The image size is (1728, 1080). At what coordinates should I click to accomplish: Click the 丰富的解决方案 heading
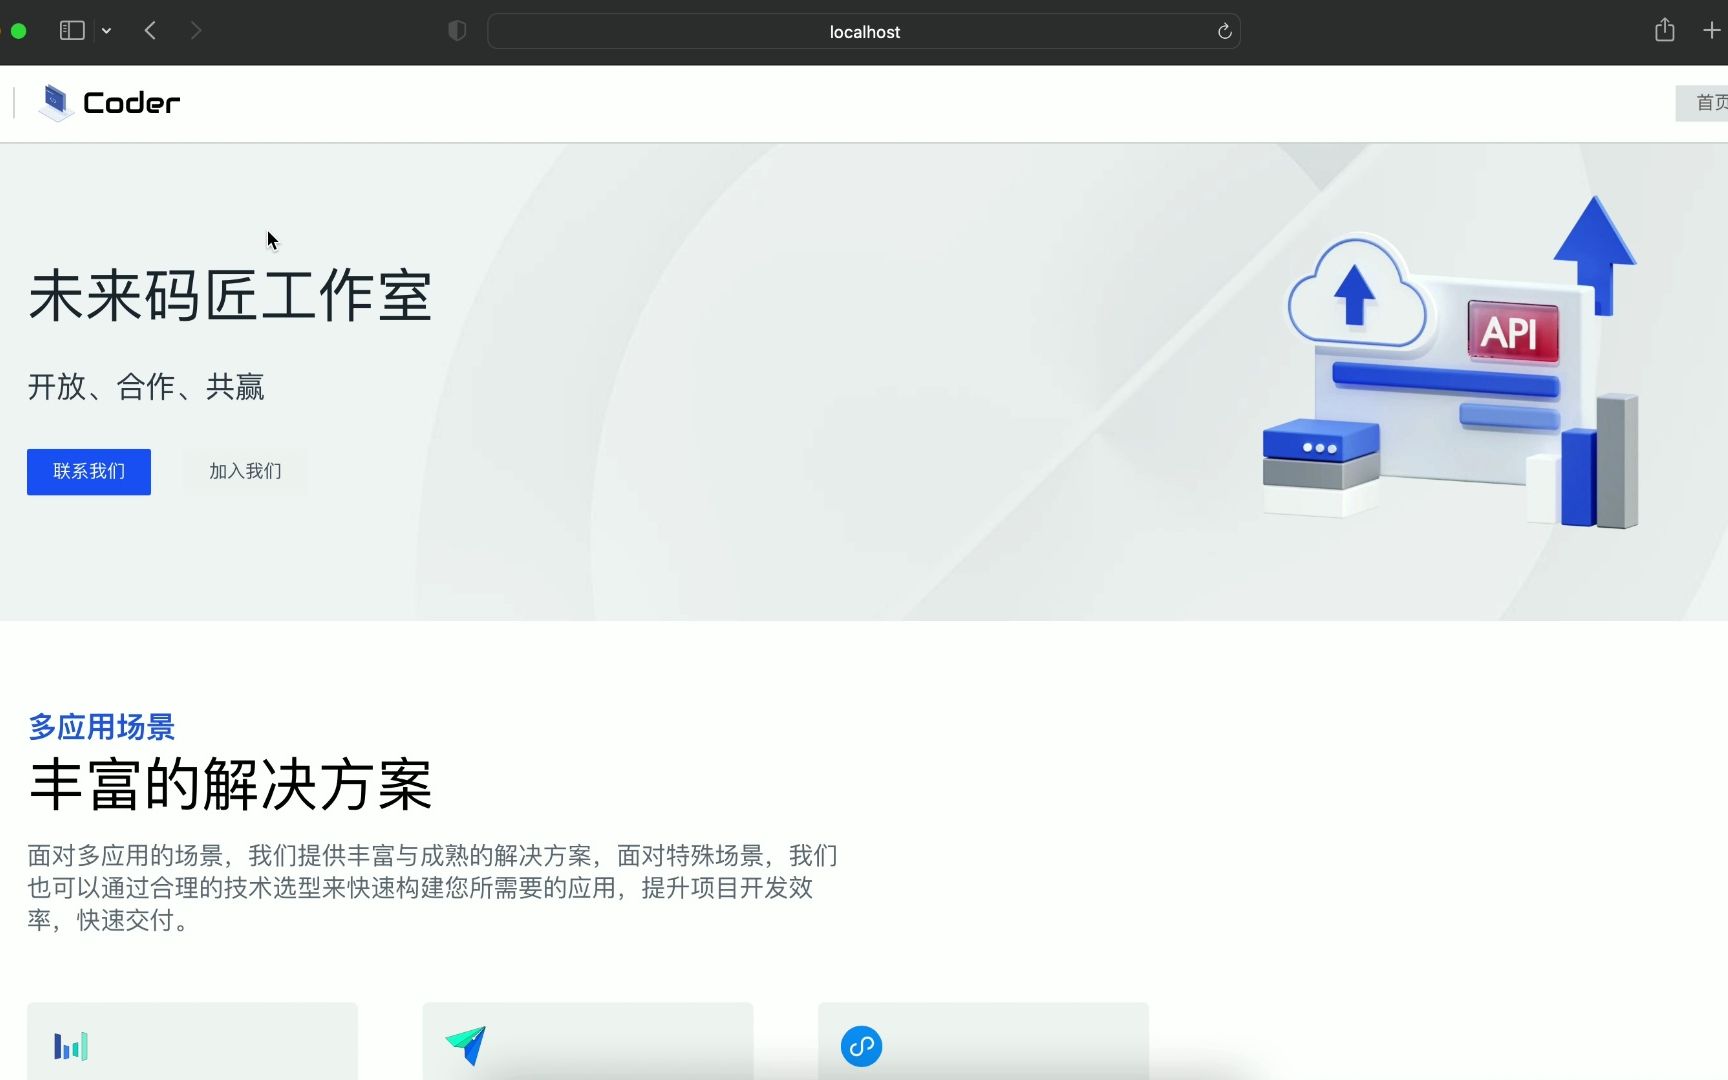(x=231, y=785)
